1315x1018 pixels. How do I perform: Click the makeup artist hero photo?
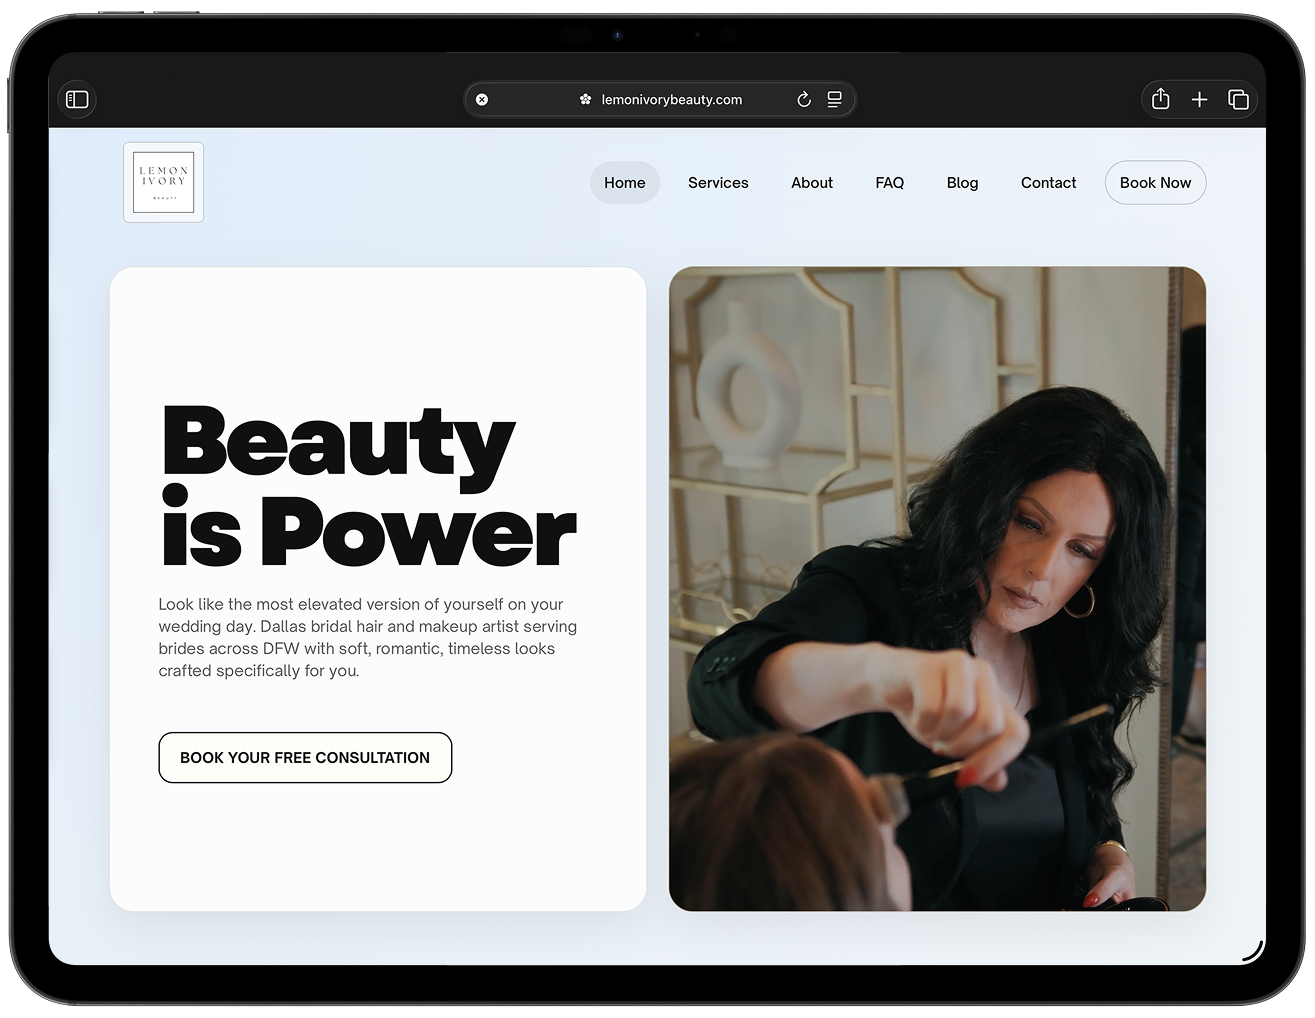point(937,588)
